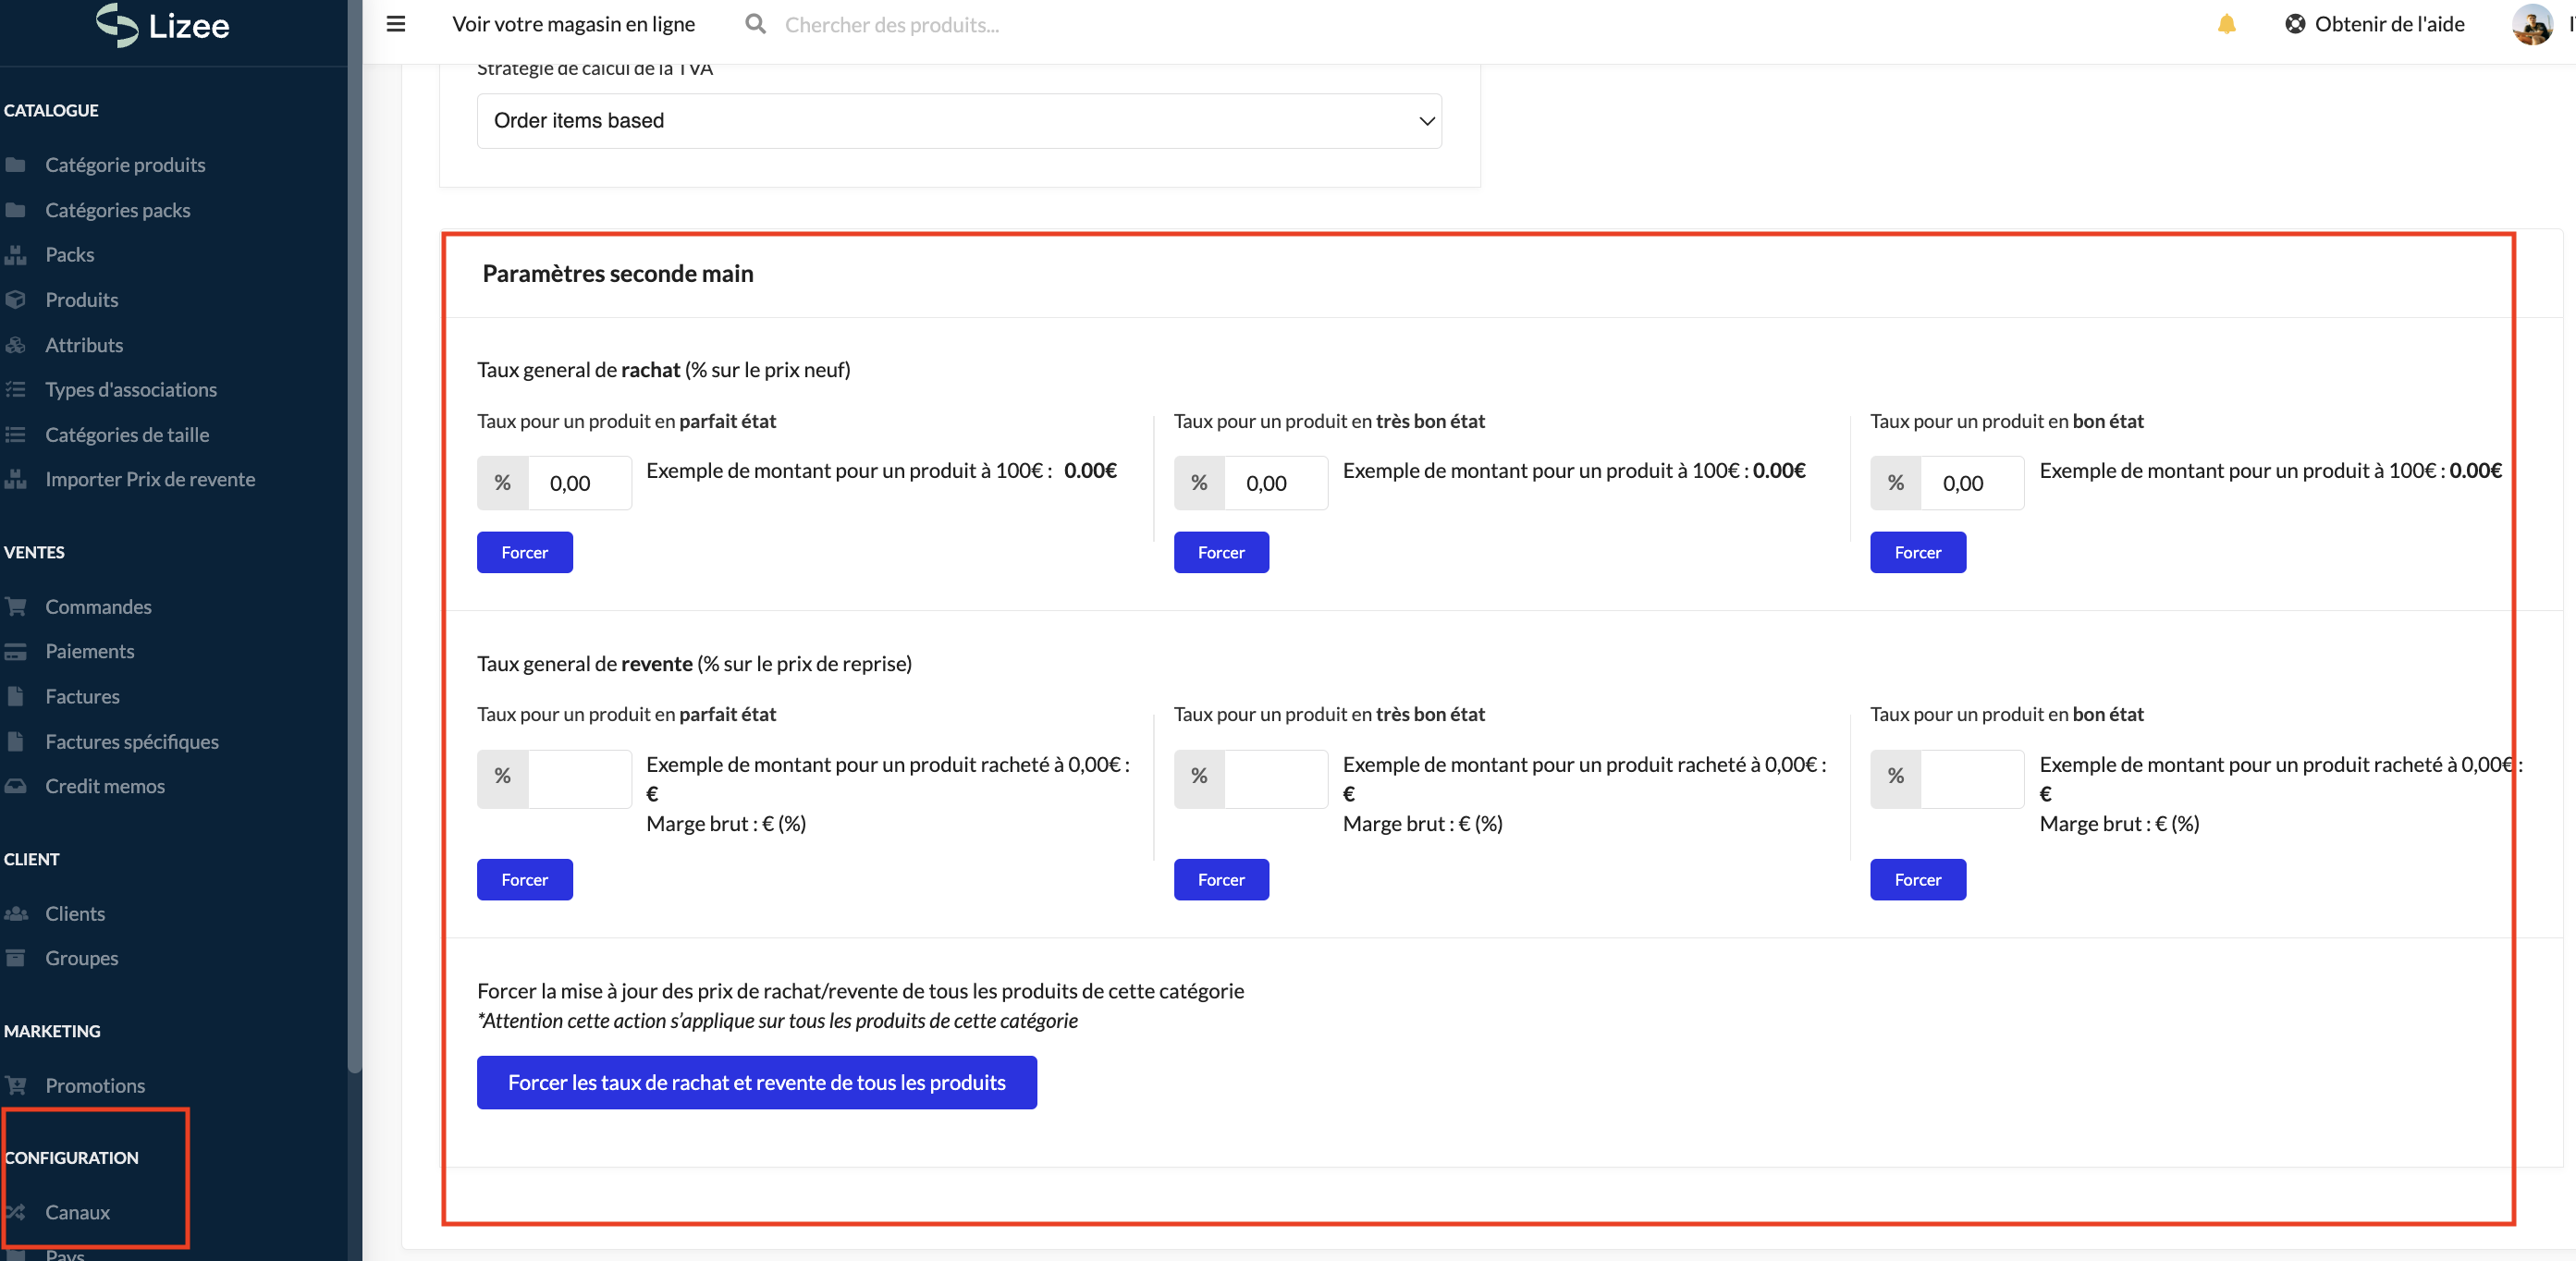Click the Chercher des produits search box
Viewport: 2576px width, 1261px height.
coord(891,25)
